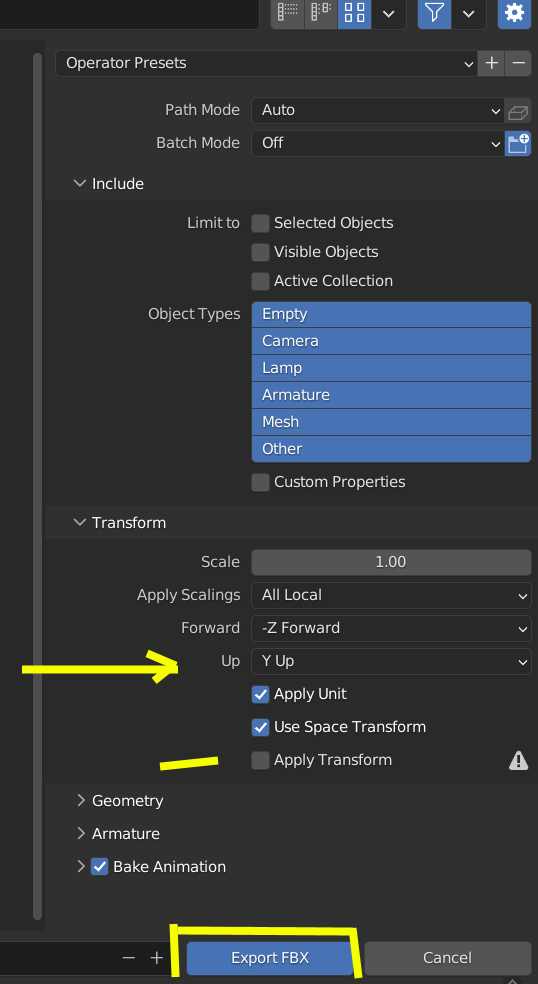The width and height of the screenshot is (538, 984).
Task: Open the Forward axis dropdown
Action: (x=391, y=629)
